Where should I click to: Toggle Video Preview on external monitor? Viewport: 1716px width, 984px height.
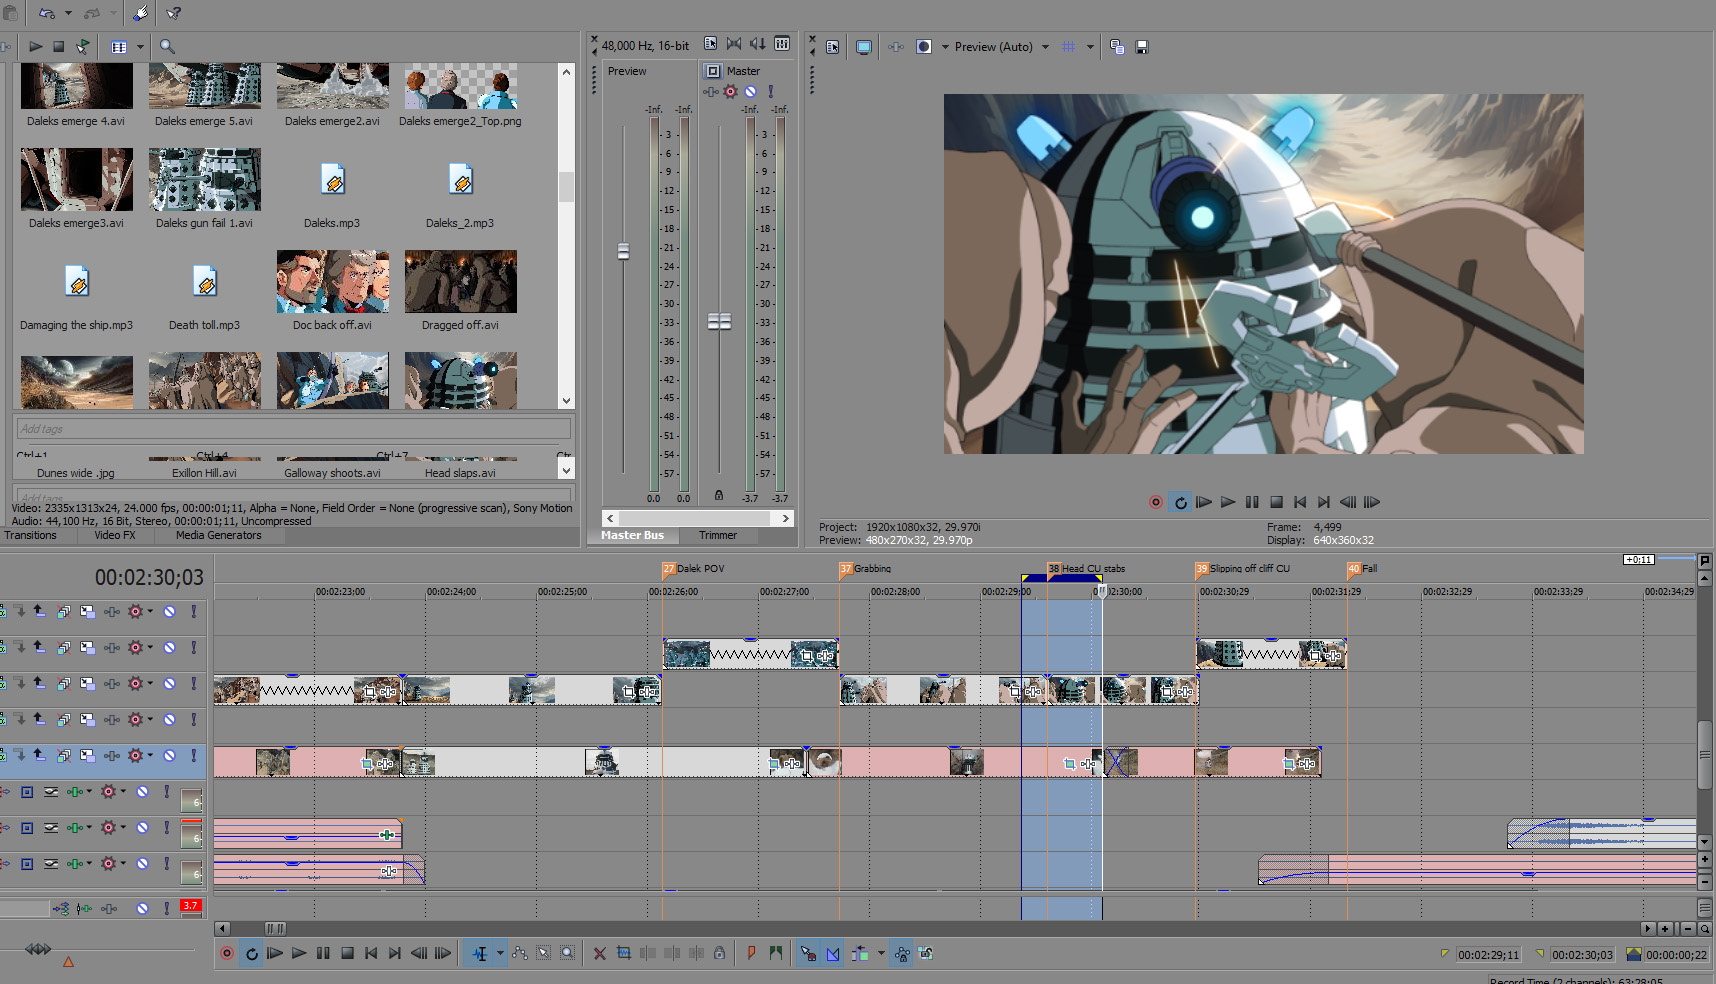coord(864,47)
